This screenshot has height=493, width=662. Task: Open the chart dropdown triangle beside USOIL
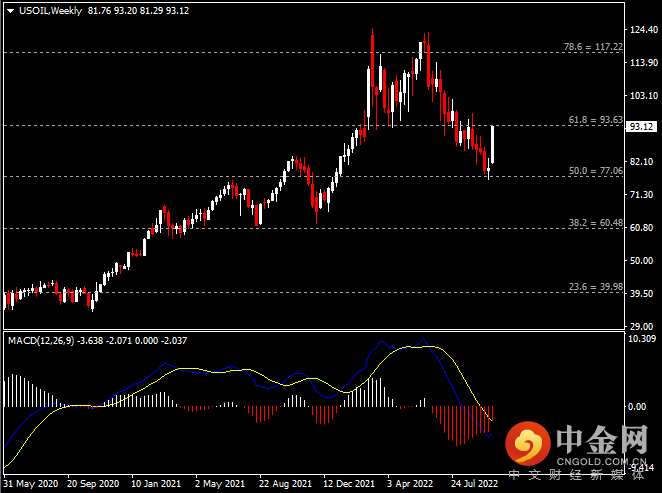[x=11, y=11]
